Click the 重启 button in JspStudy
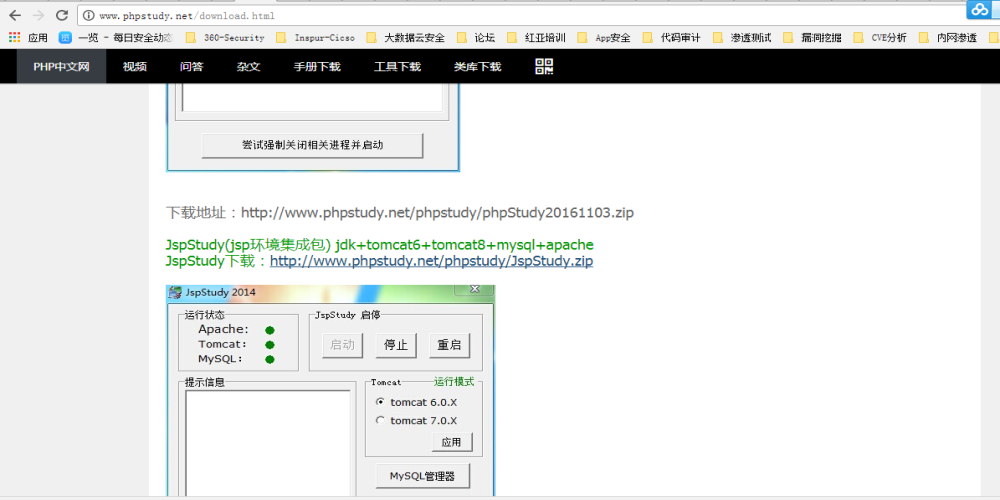The height and width of the screenshot is (500, 1000). (450, 346)
